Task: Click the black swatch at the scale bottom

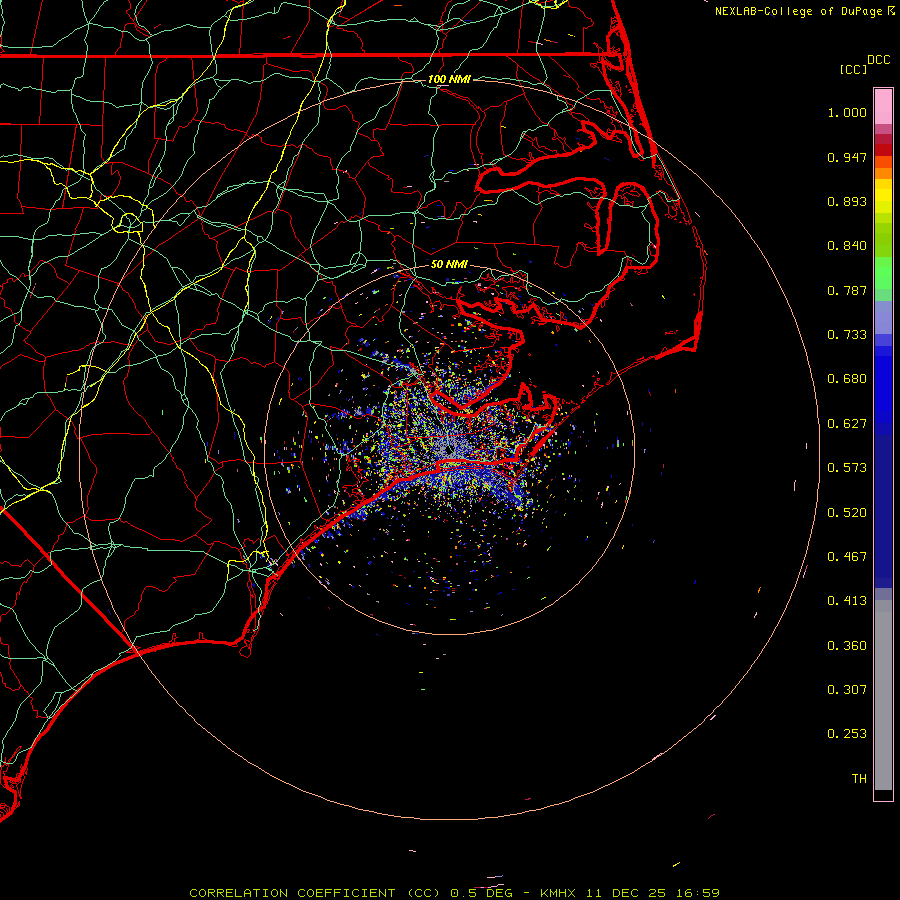Action: (x=883, y=795)
